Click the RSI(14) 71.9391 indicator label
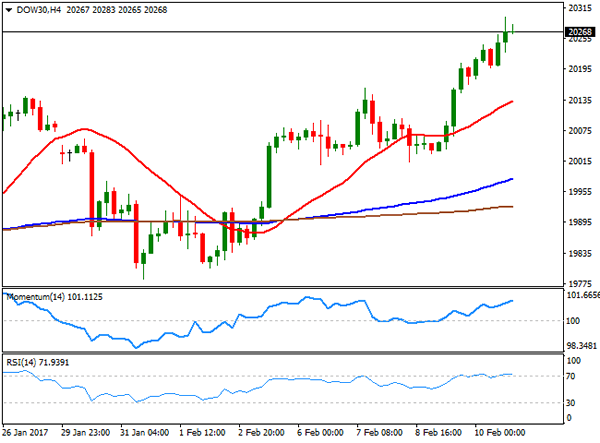This screenshot has width=600, height=443. tap(38, 362)
